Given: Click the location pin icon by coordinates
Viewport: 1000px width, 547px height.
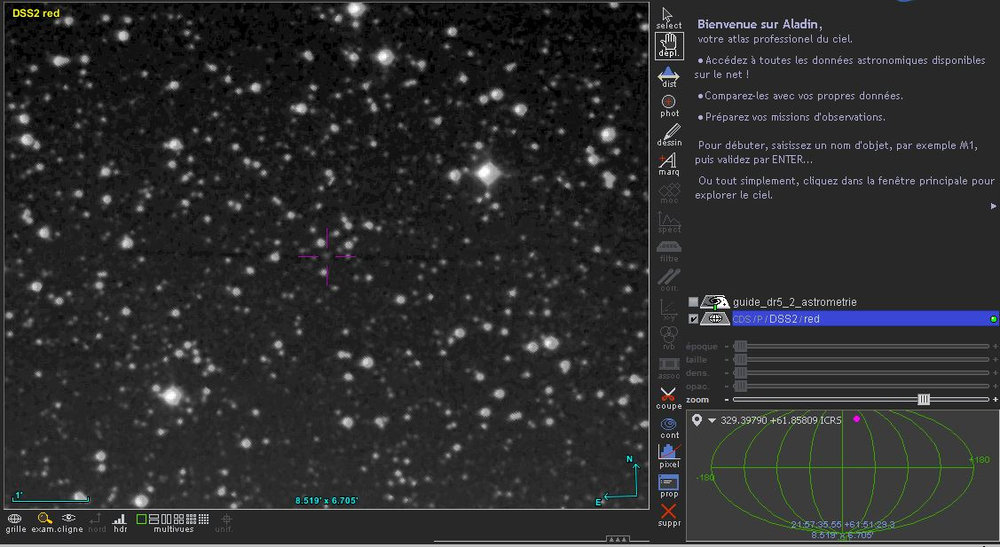Looking at the screenshot, I should (x=697, y=420).
